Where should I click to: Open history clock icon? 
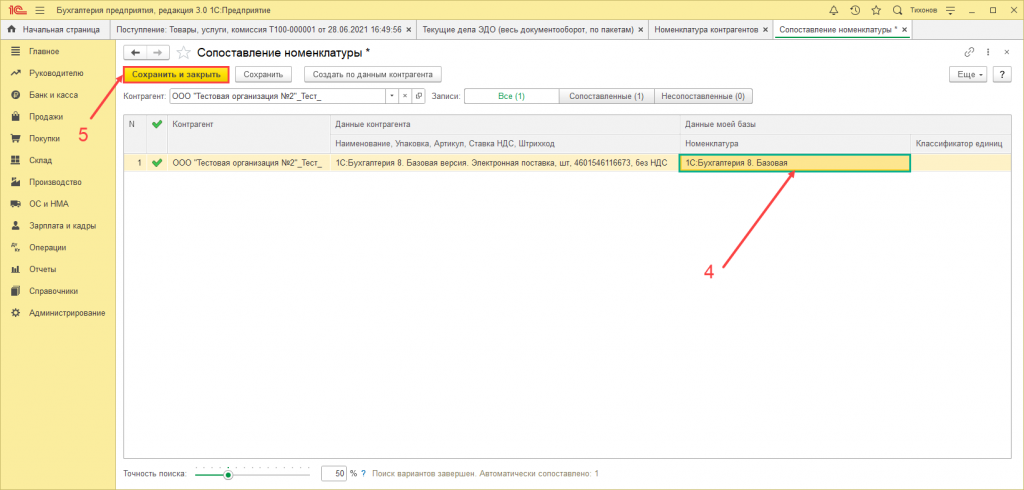click(855, 10)
